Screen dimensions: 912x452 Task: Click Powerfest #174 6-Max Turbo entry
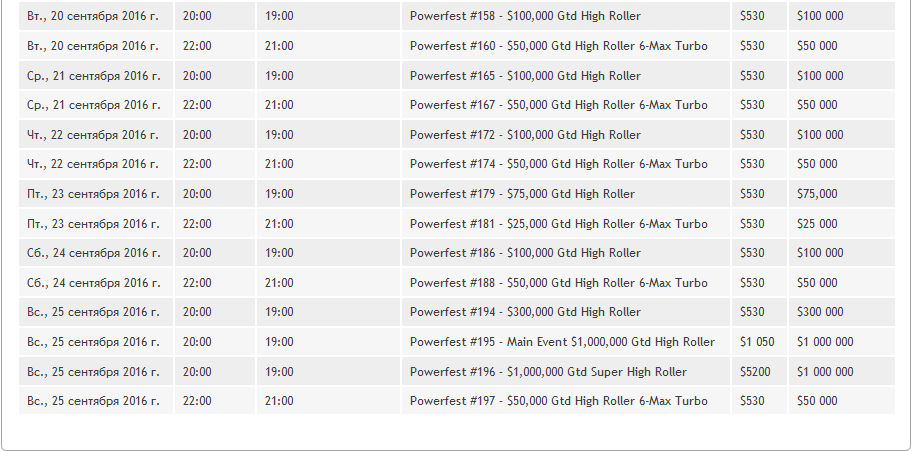[558, 164]
